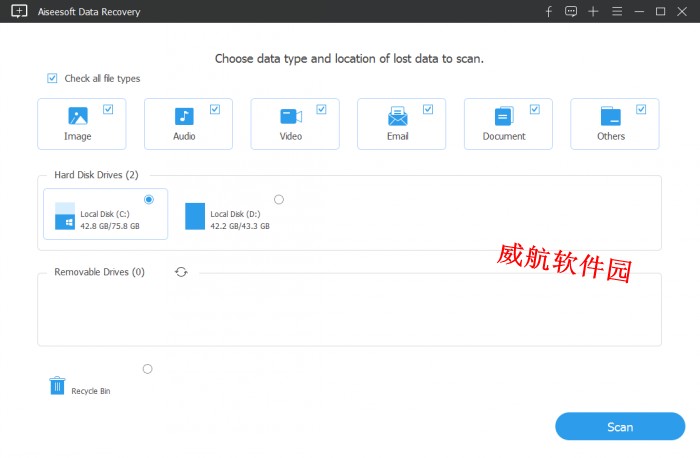The image size is (700, 458).
Task: Click the Local Disk (D:) drive icon
Action: tap(195, 216)
